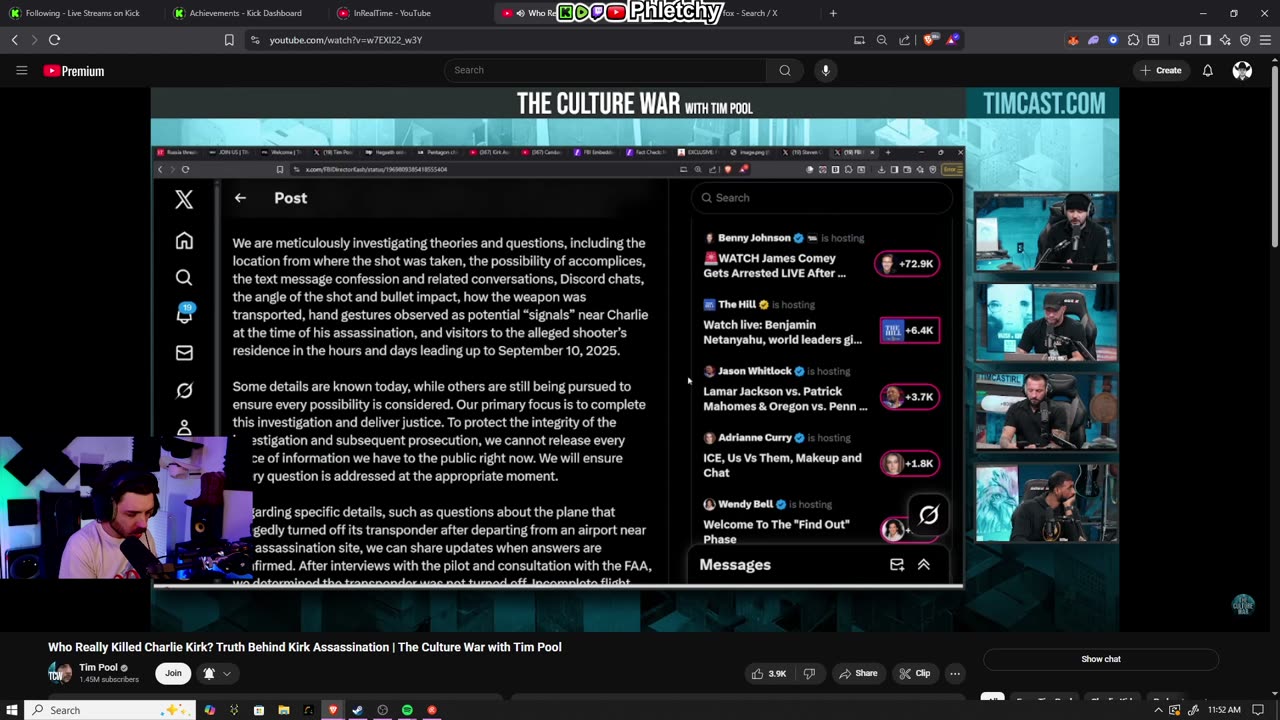The height and width of the screenshot is (720, 1280).
Task: Share this page from address bar
Action: coord(905,40)
